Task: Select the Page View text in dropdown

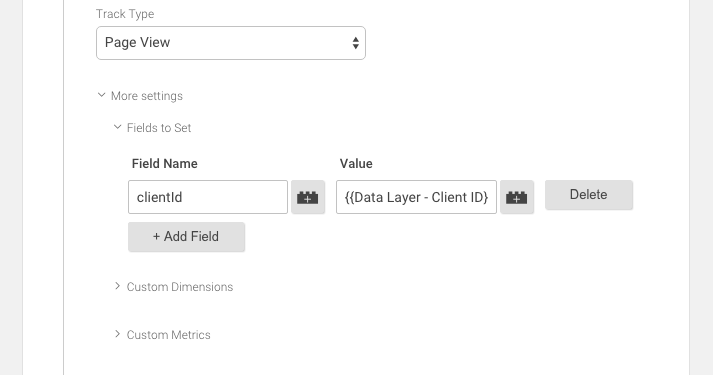Action: coord(137,42)
